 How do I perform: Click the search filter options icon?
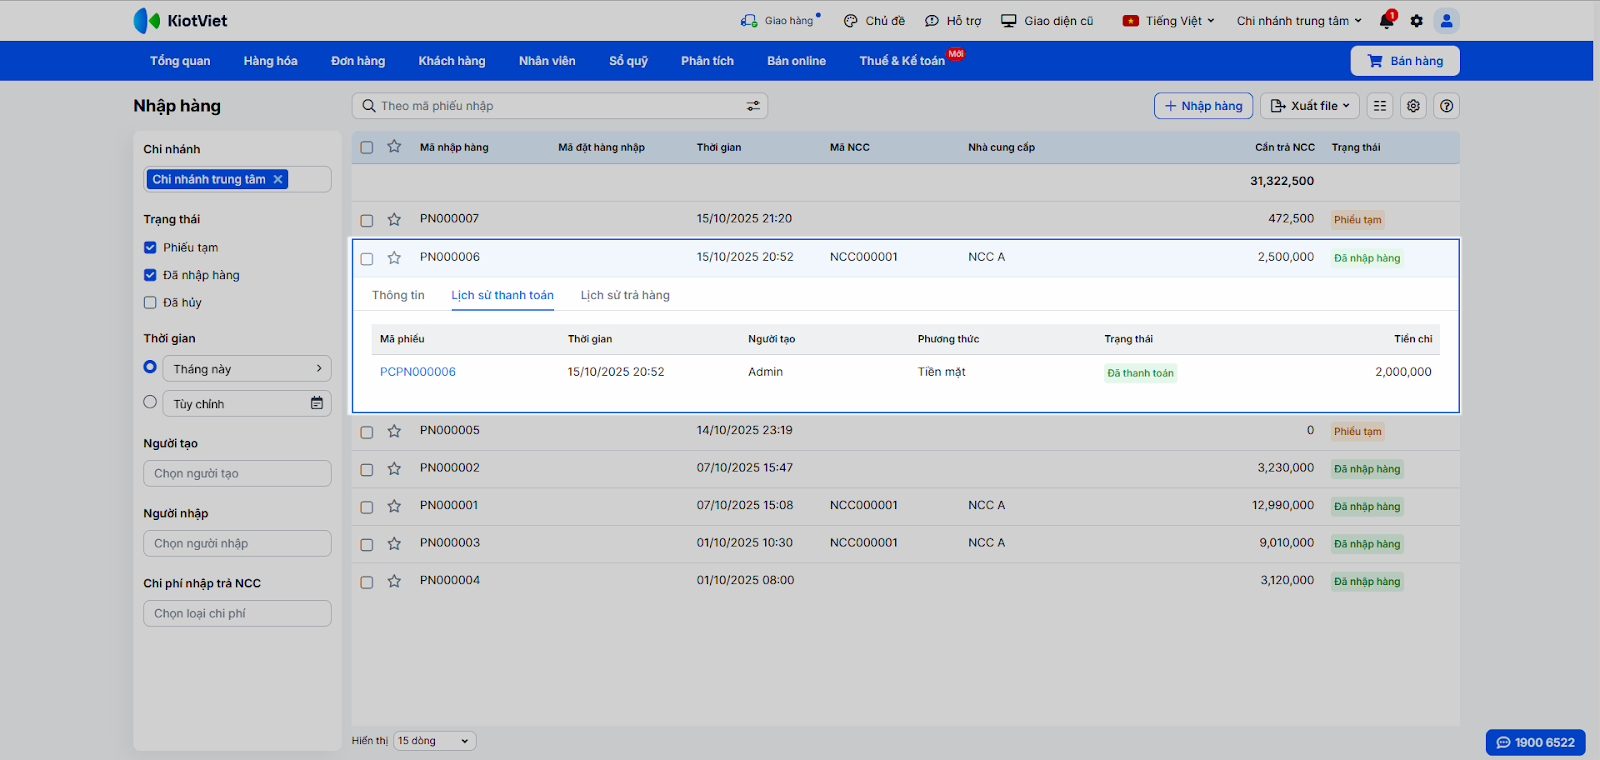753,106
